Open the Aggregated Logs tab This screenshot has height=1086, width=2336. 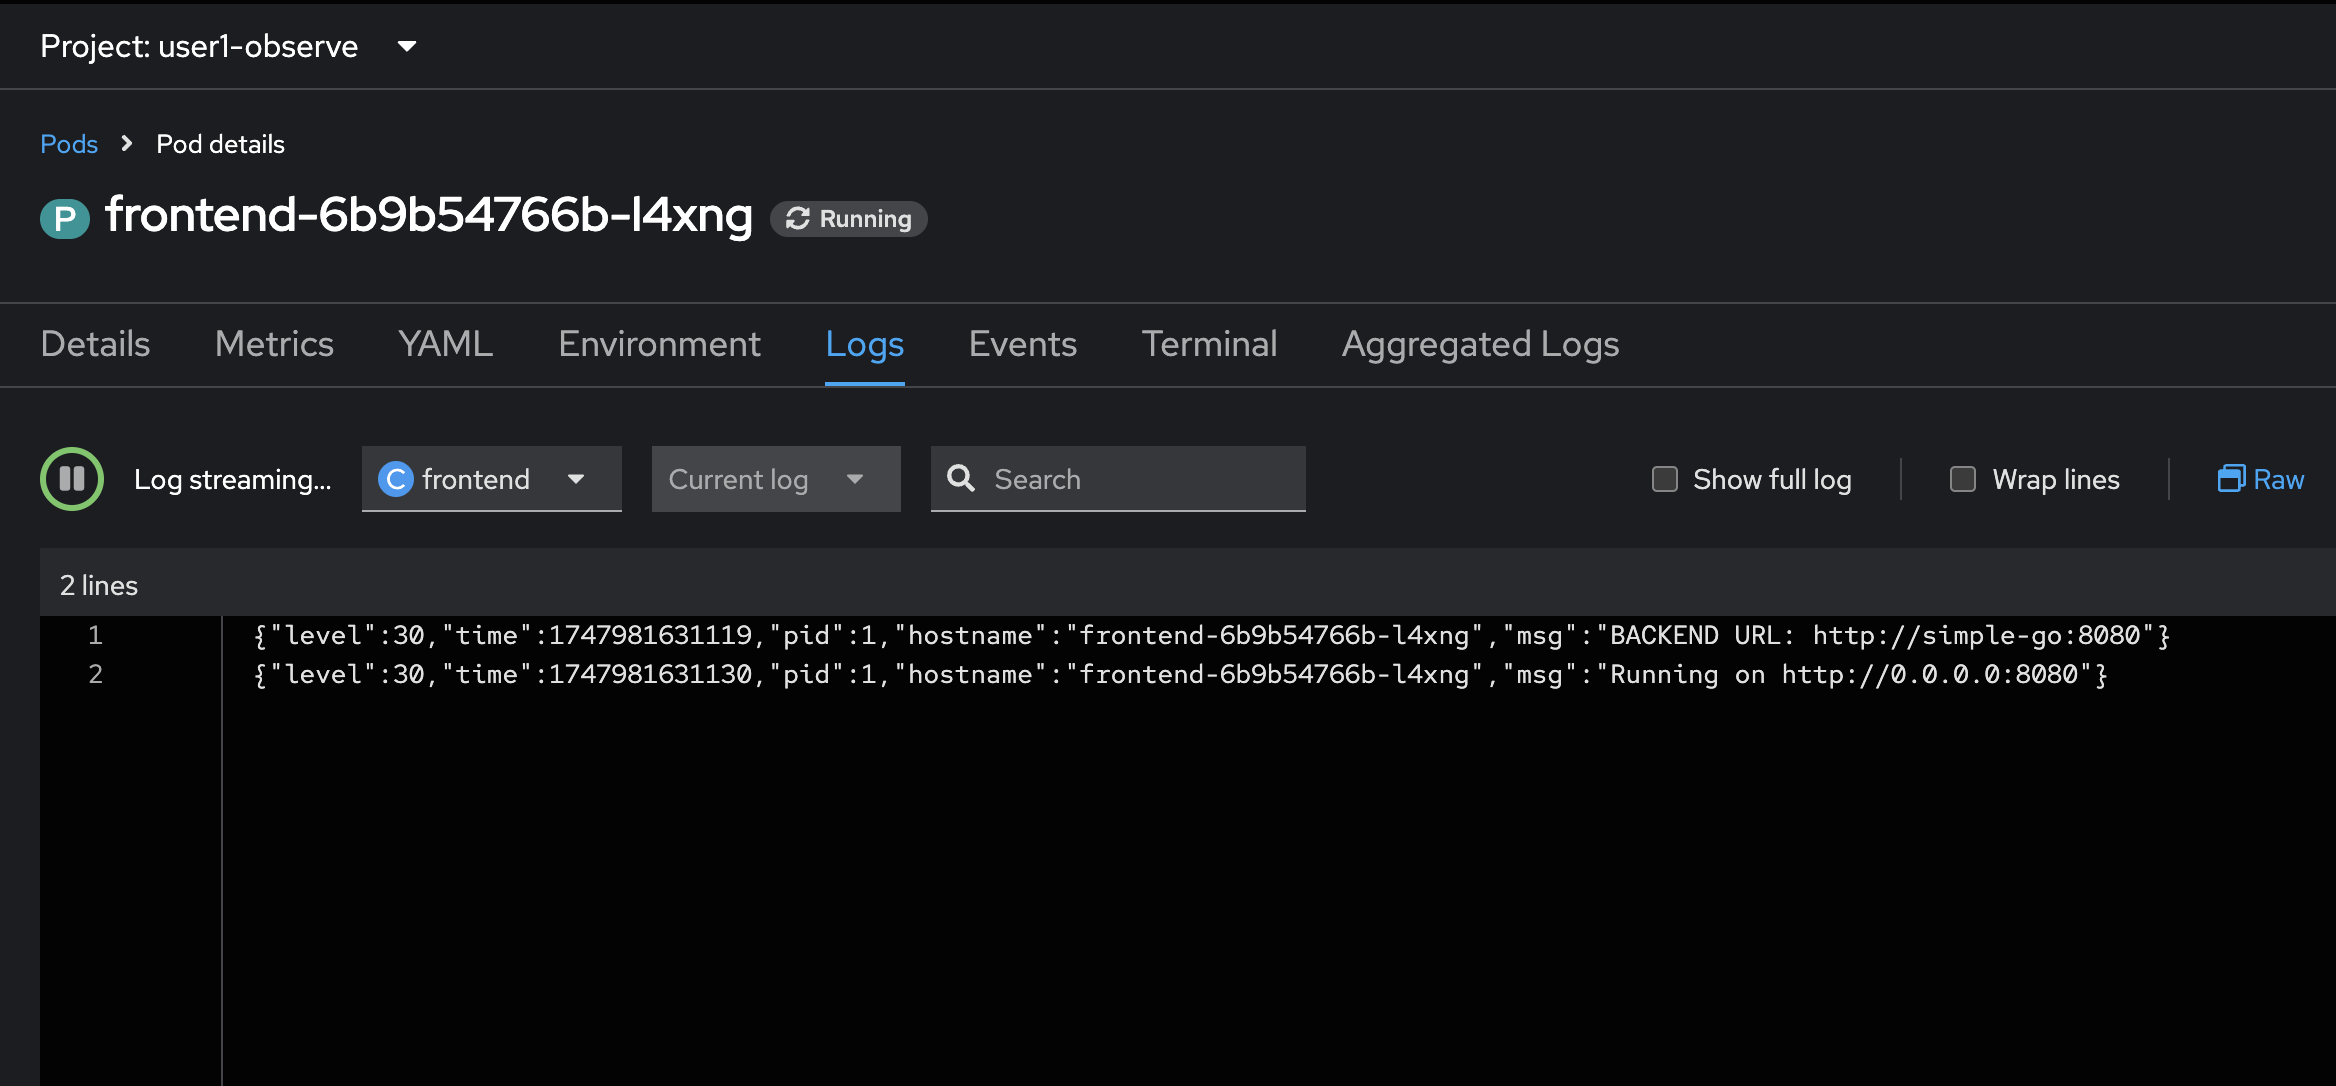(1480, 344)
